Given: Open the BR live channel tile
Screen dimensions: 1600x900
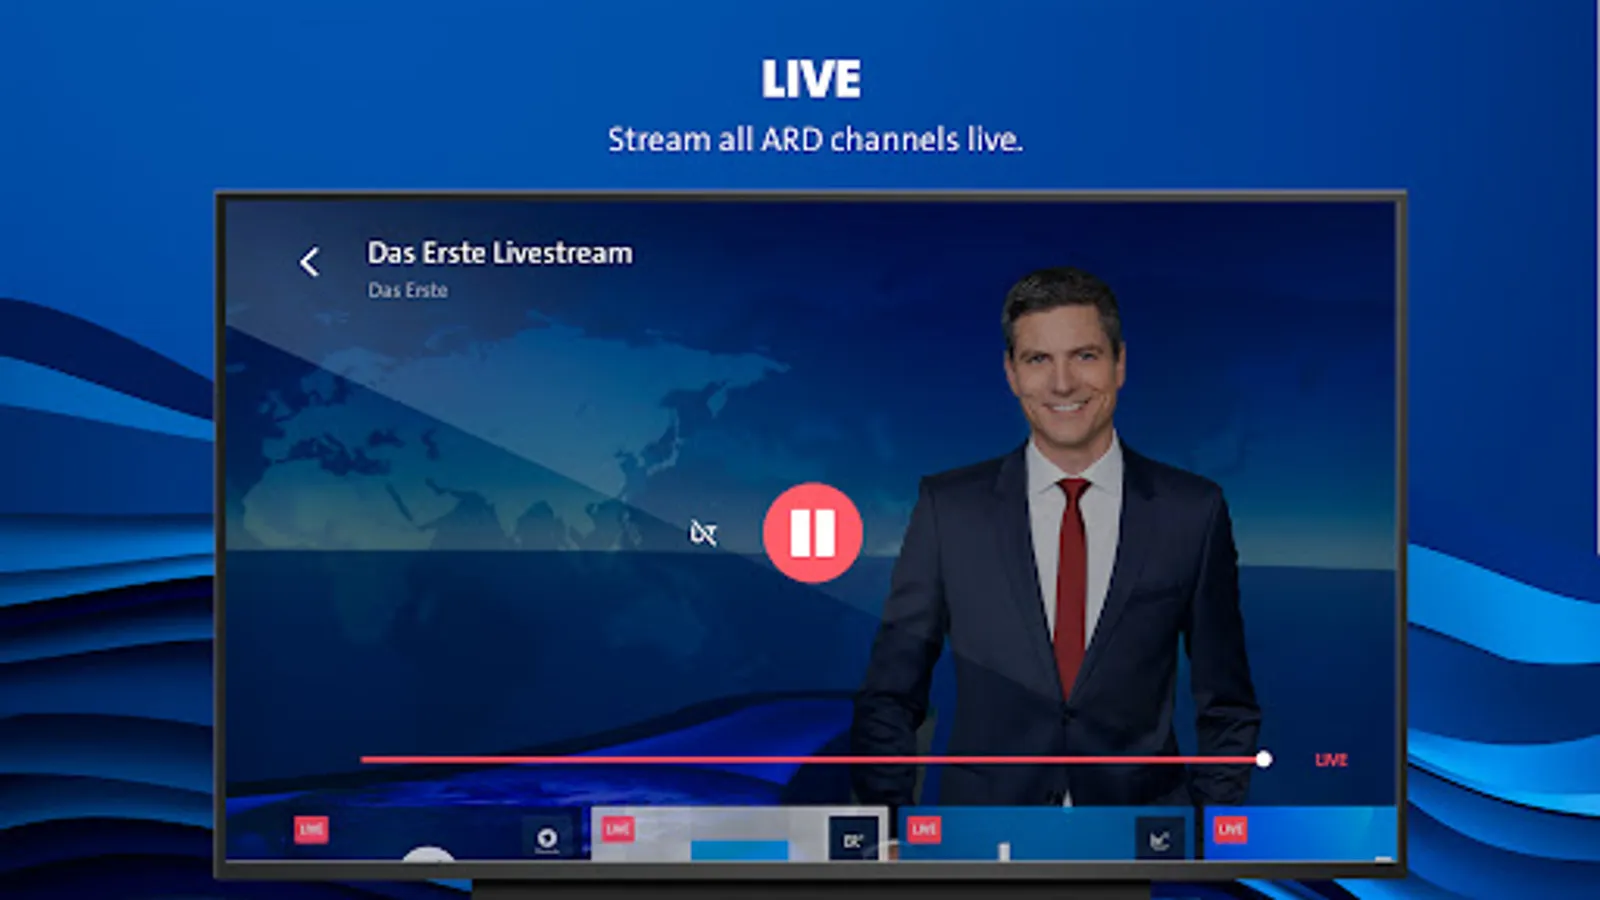Looking at the screenshot, I should coord(740,834).
